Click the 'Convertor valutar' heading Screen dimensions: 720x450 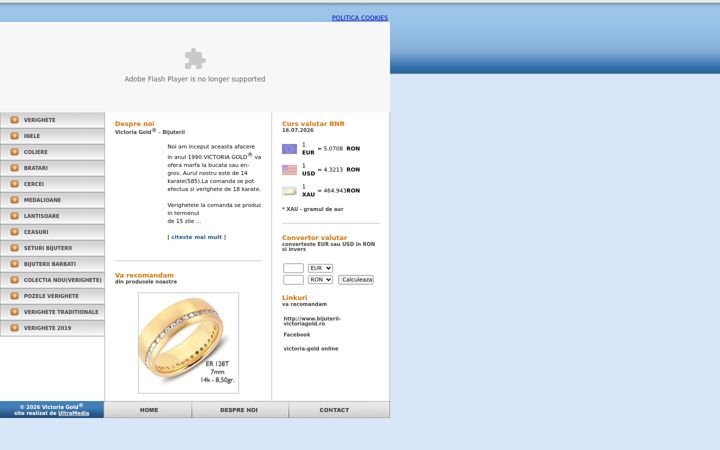315,237
